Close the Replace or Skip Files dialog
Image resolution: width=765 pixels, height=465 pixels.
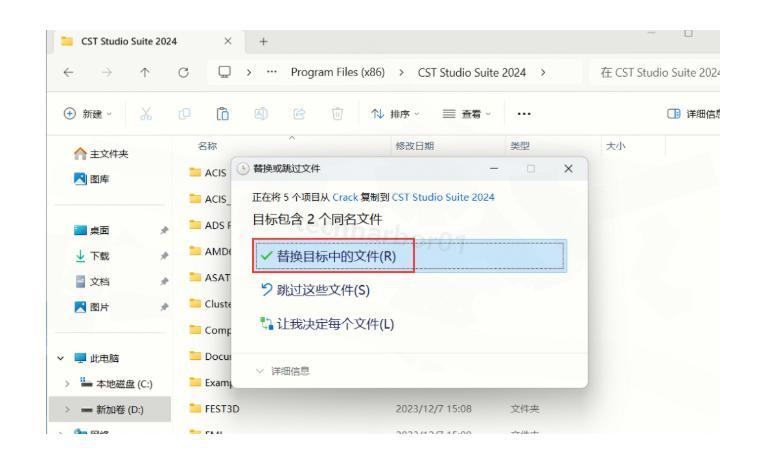coord(568,168)
